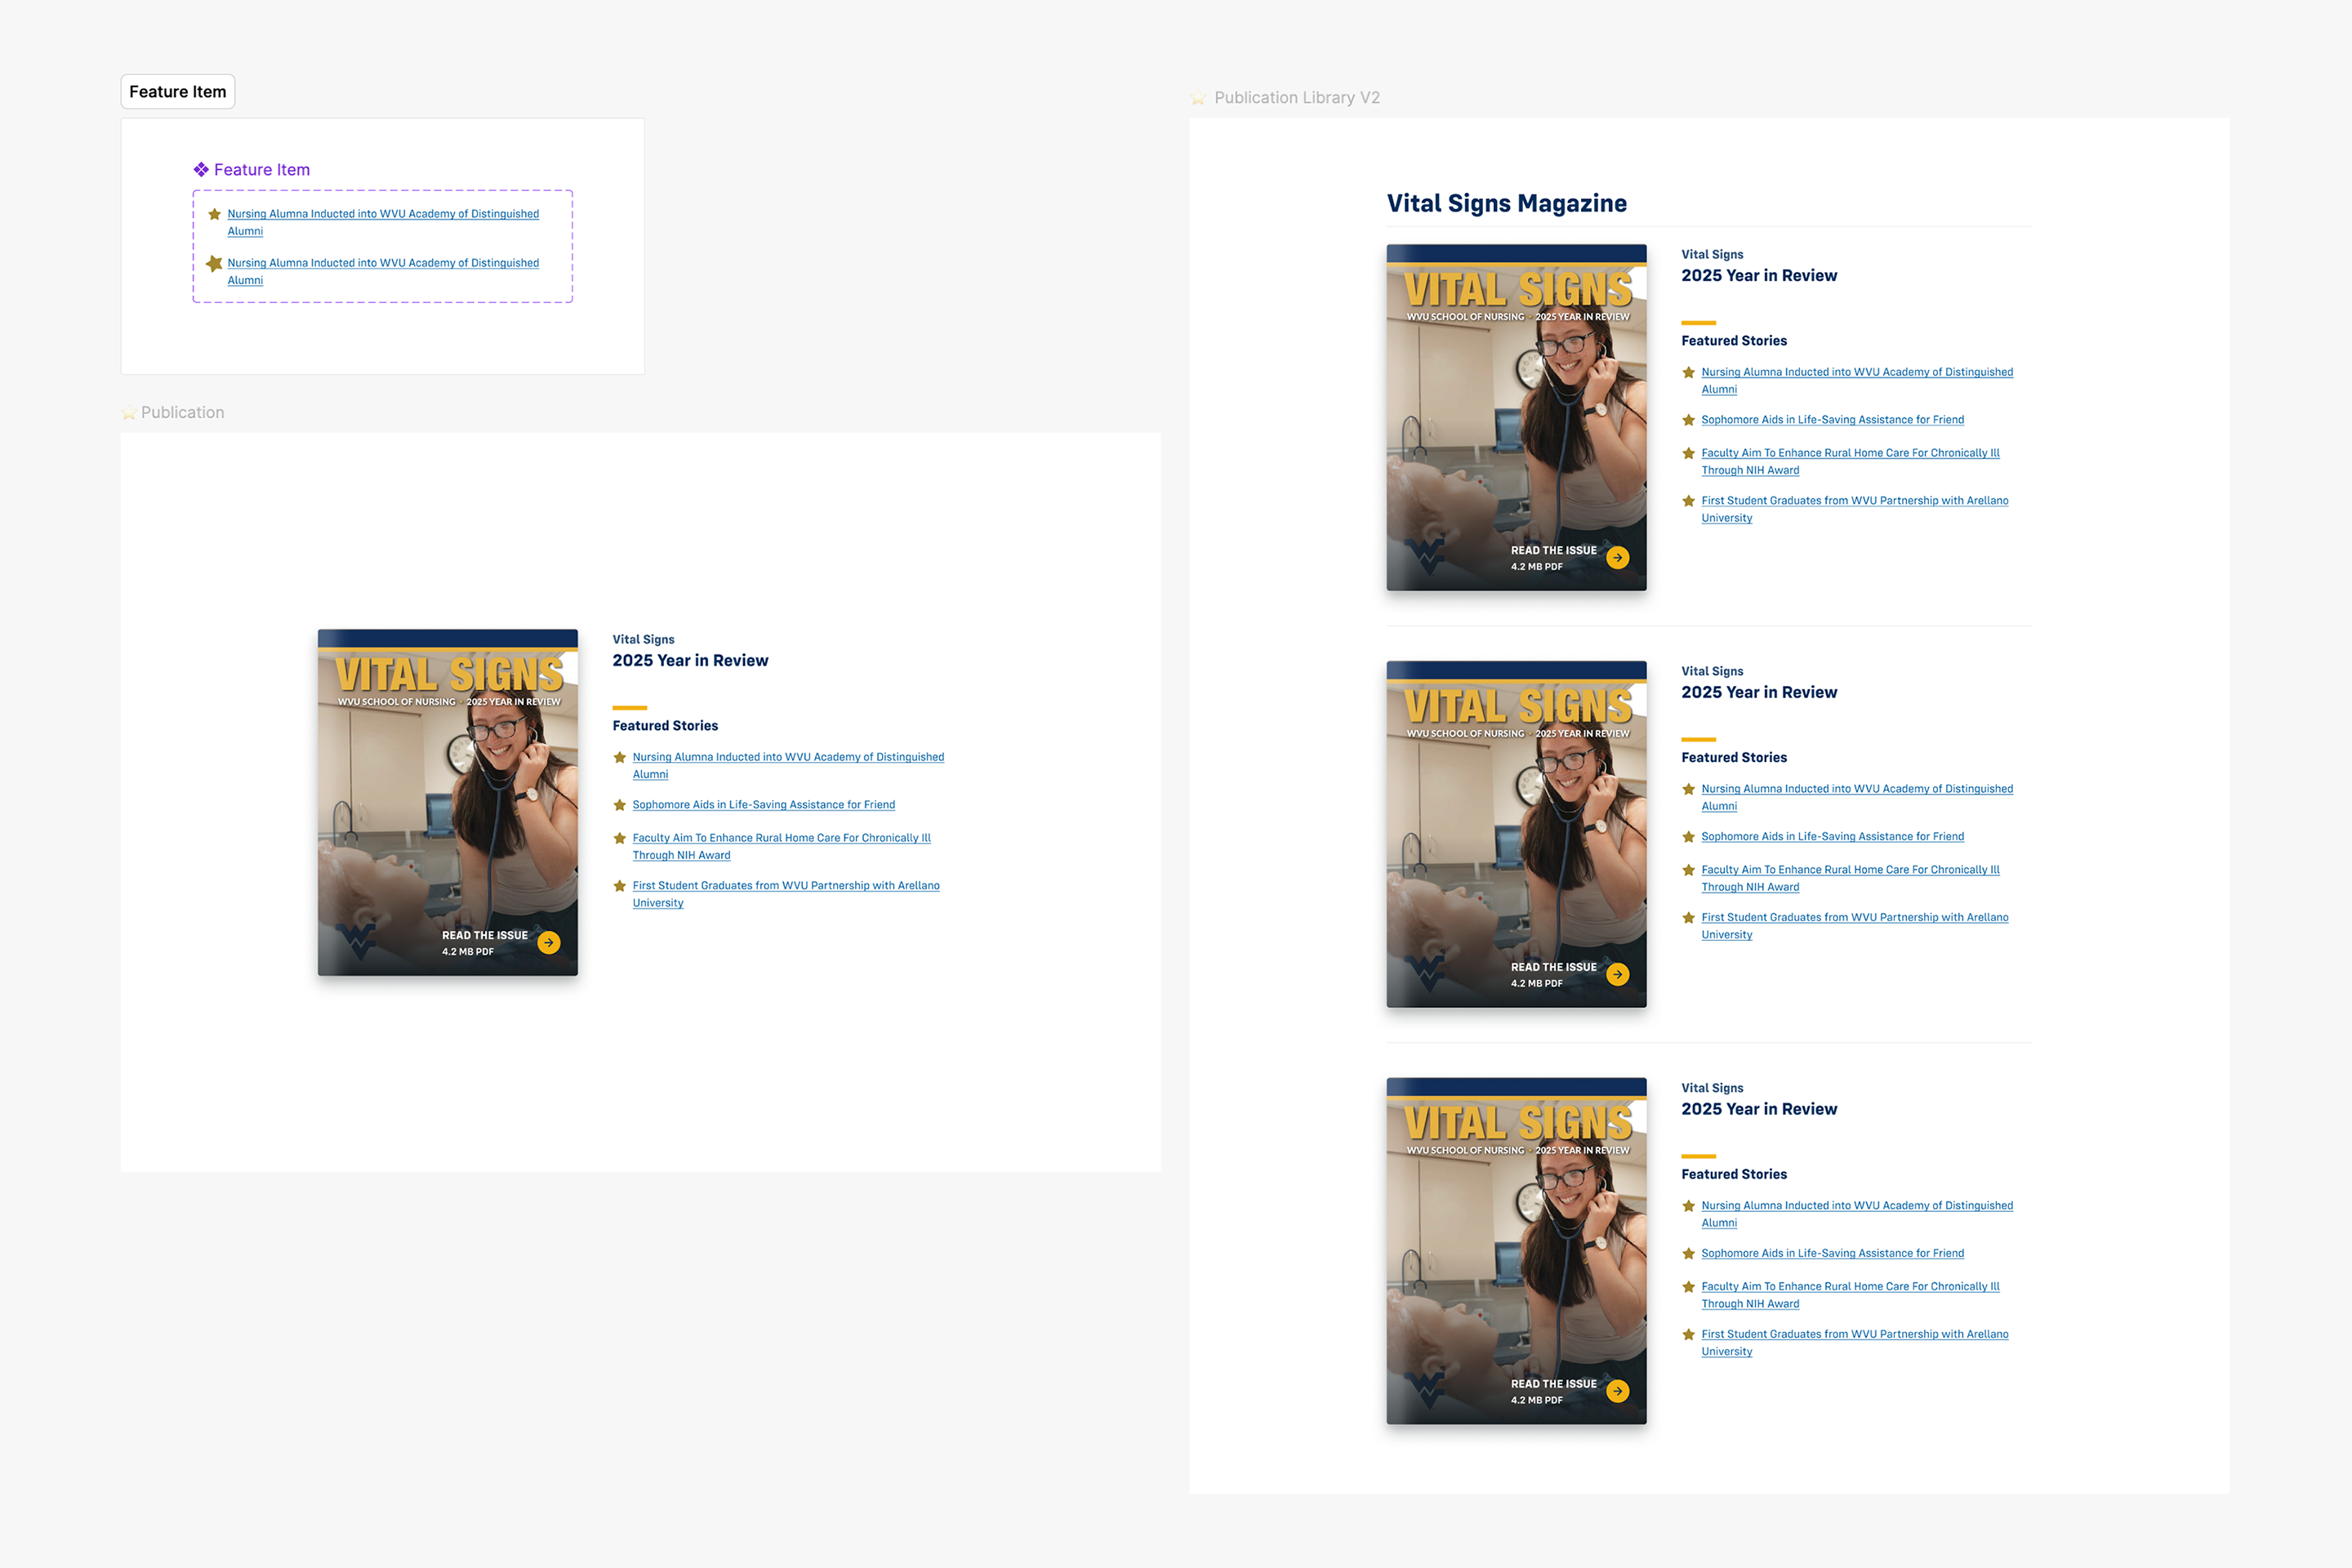Screen dimensions: 2352x1568
Task: Follow First Student Graduates link in top Library card
Action: (1855, 509)
